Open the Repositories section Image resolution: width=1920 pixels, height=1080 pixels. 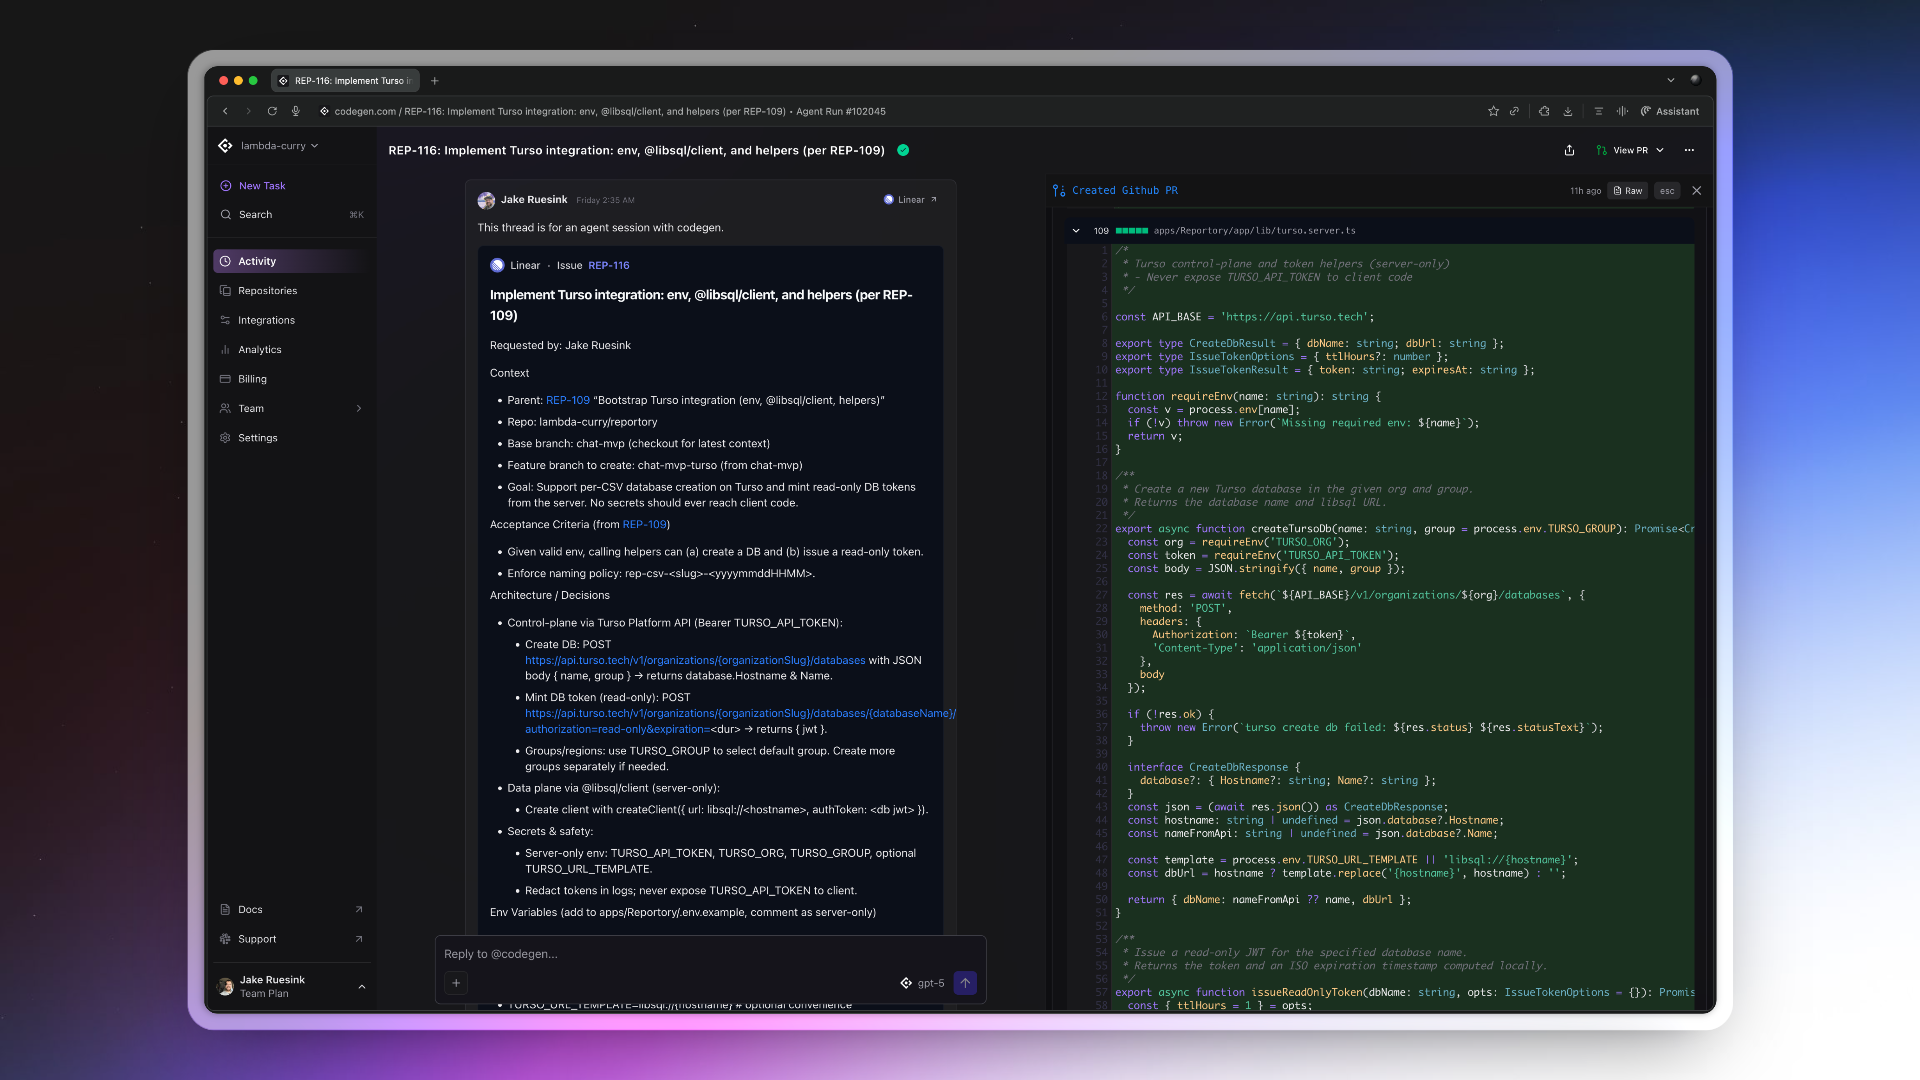tap(267, 290)
